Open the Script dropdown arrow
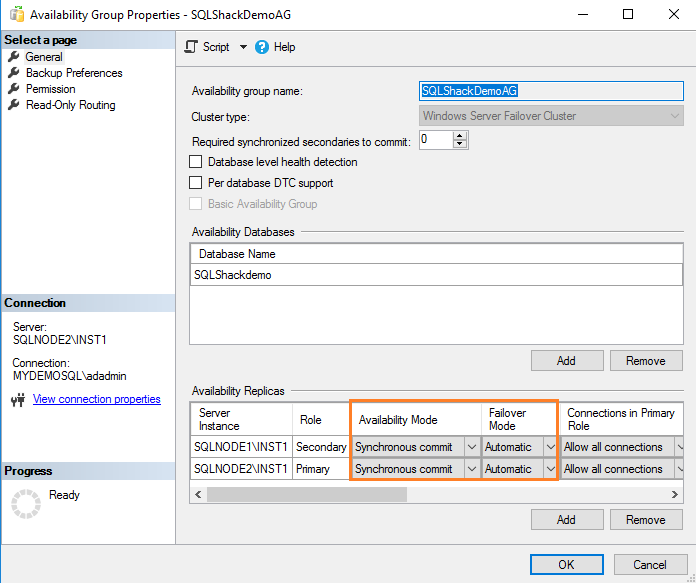 coord(241,47)
